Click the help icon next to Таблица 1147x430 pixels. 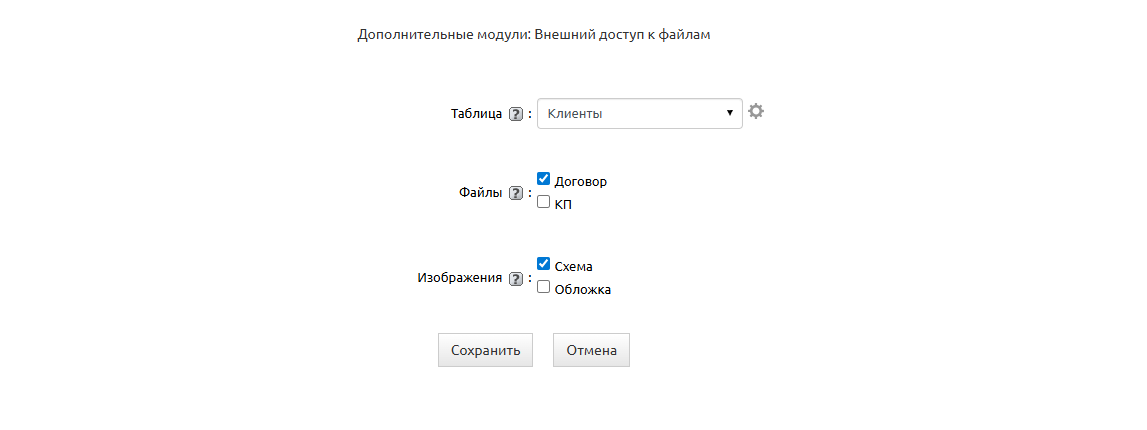tap(516, 114)
